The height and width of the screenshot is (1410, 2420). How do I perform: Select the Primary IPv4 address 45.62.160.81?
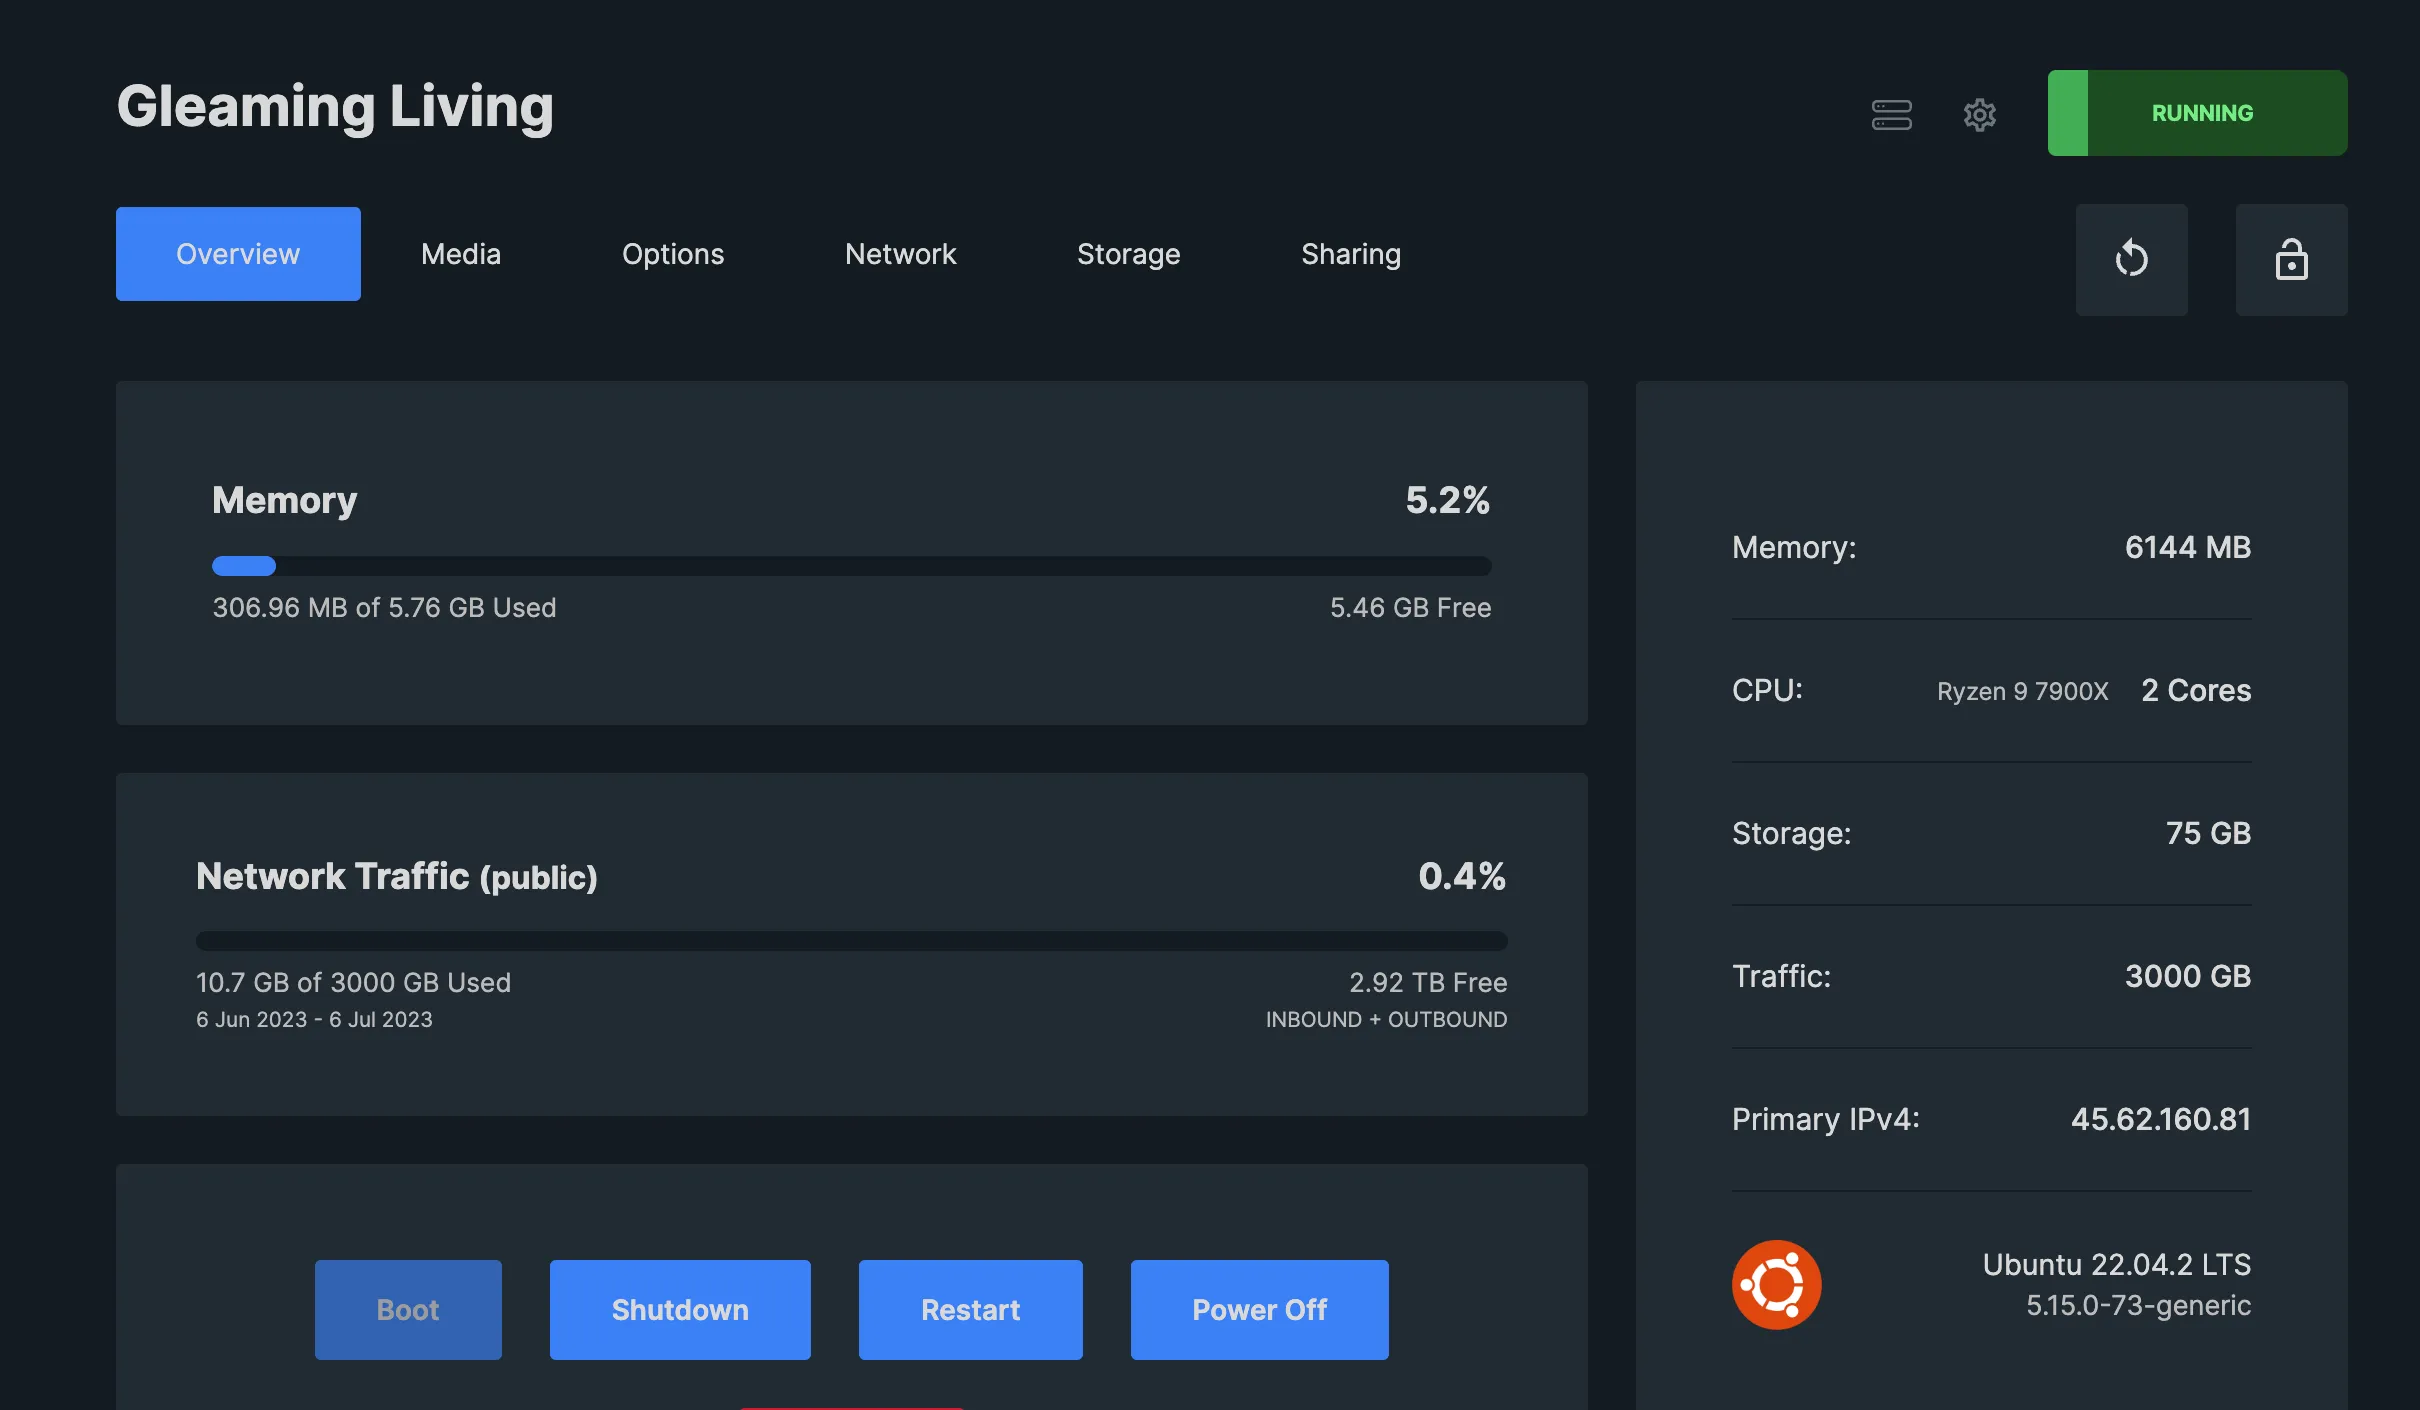[2161, 1119]
